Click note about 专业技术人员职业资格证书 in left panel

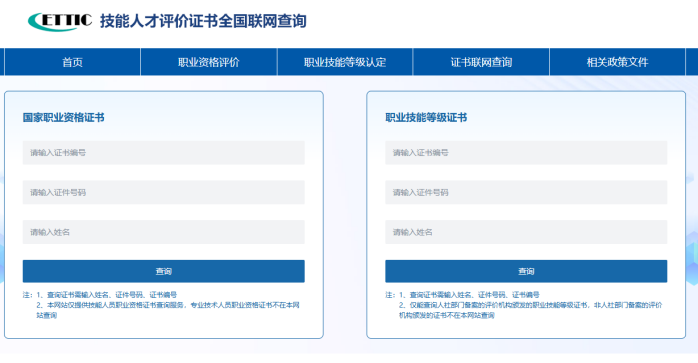tap(168, 310)
